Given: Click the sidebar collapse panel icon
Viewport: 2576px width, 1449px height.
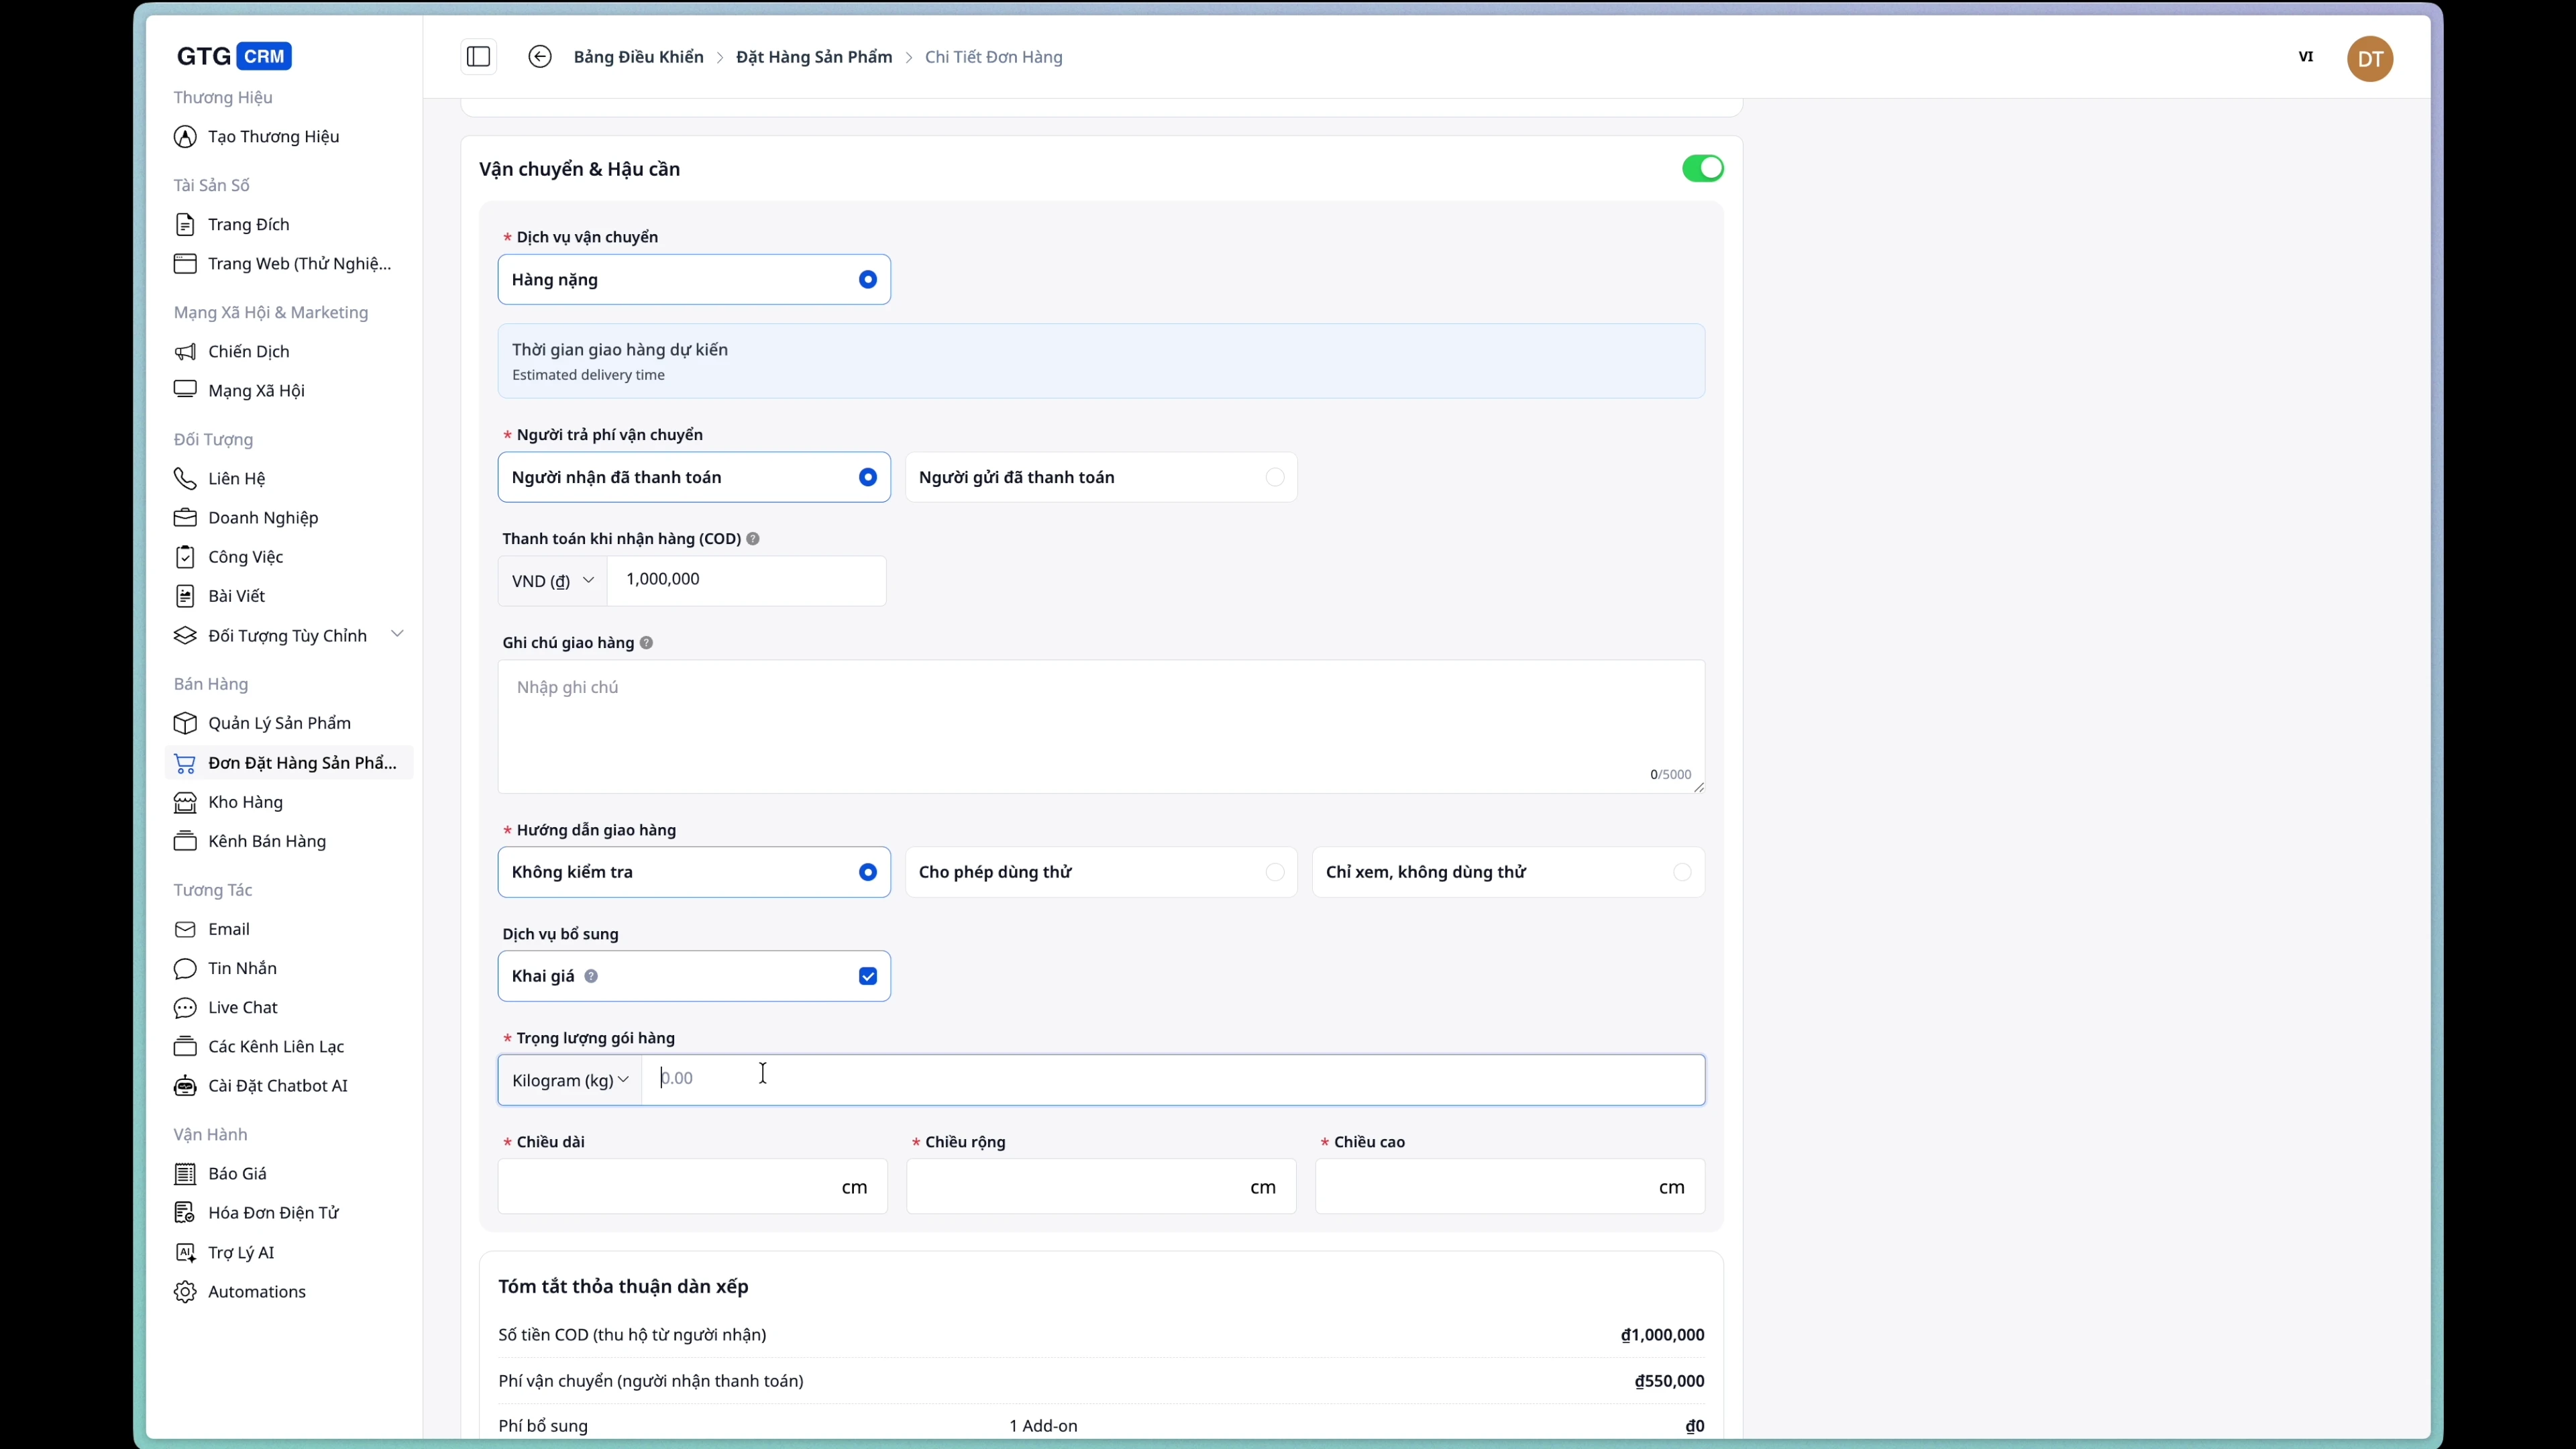Looking at the screenshot, I should coord(478,57).
